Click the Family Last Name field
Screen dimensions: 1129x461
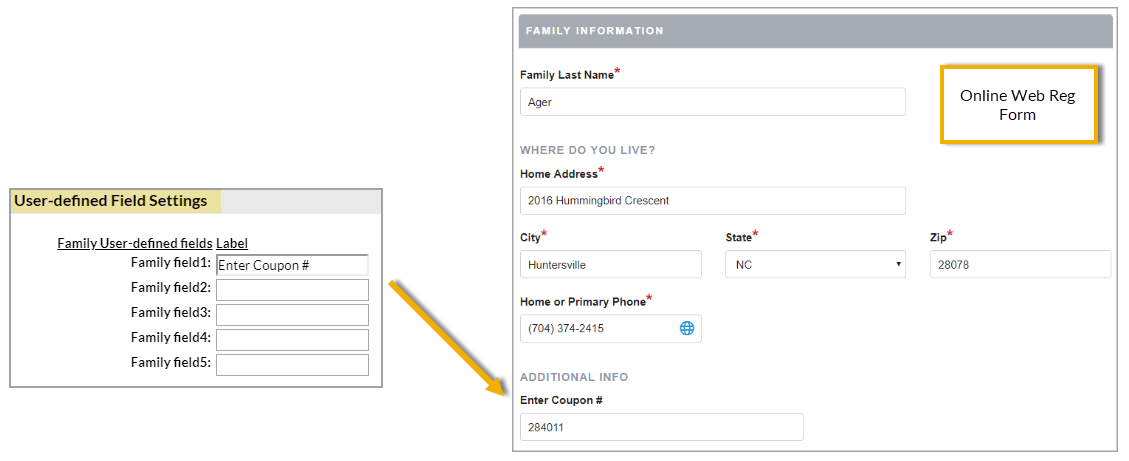[712, 102]
